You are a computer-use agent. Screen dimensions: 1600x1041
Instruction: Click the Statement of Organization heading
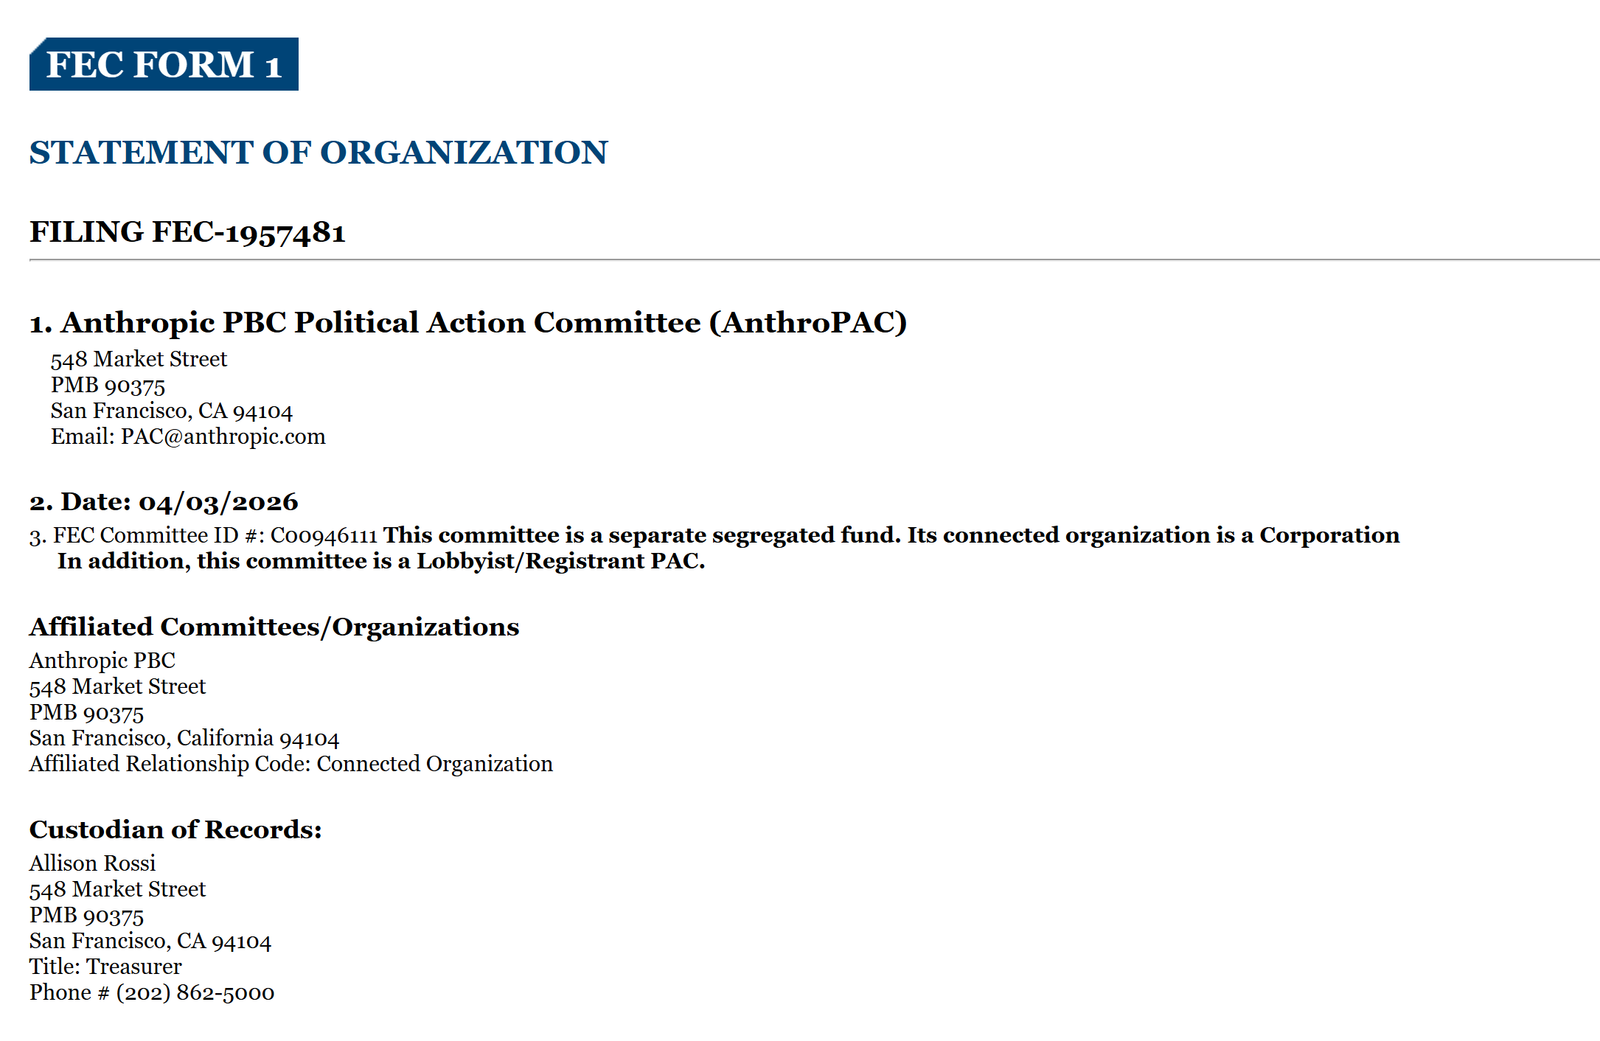[318, 152]
